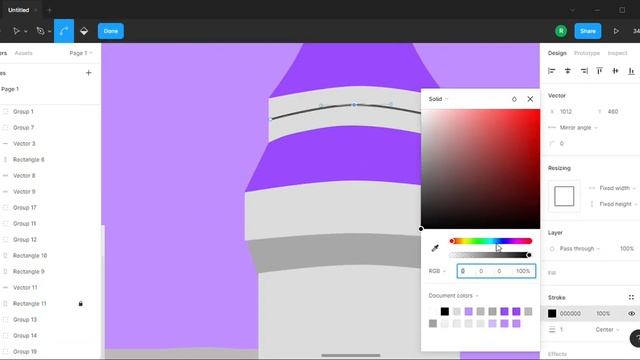Open Fixed width dropdown
Image resolution: width=640 pixels, height=360 pixels.
pos(618,188)
